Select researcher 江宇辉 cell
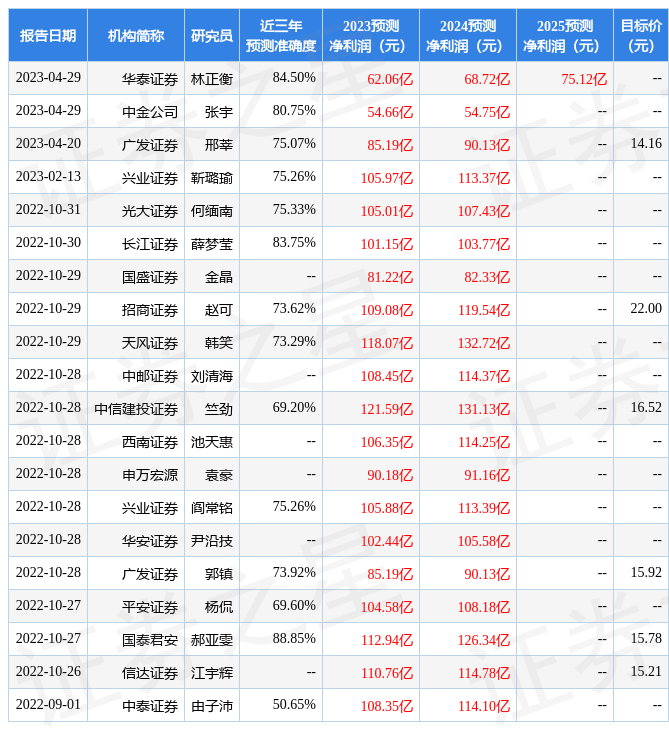 (x=212, y=673)
